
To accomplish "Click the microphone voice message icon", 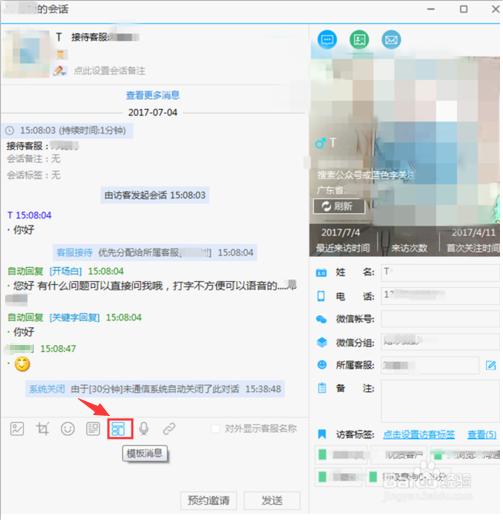I will [x=144, y=429].
